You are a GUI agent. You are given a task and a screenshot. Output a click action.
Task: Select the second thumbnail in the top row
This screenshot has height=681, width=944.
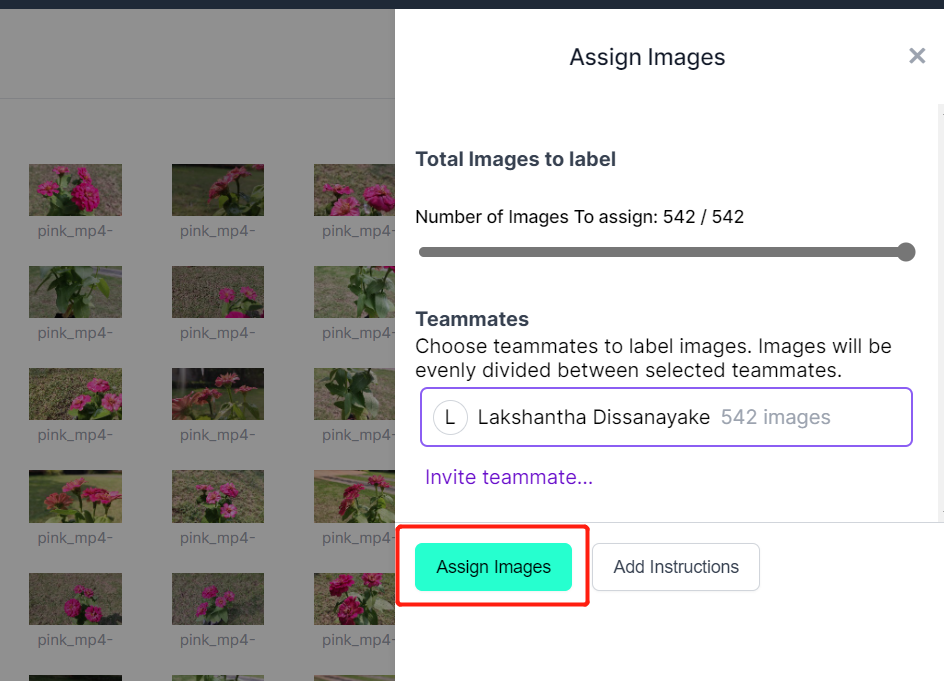[218, 190]
